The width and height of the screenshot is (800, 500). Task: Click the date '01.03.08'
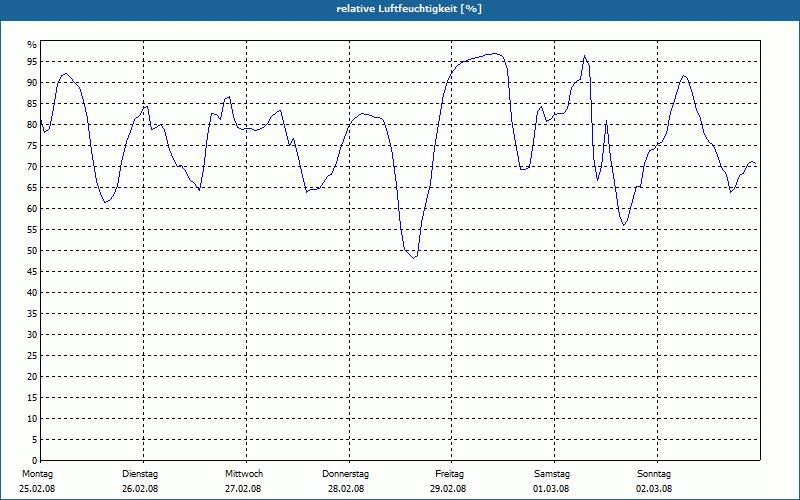tap(551, 489)
